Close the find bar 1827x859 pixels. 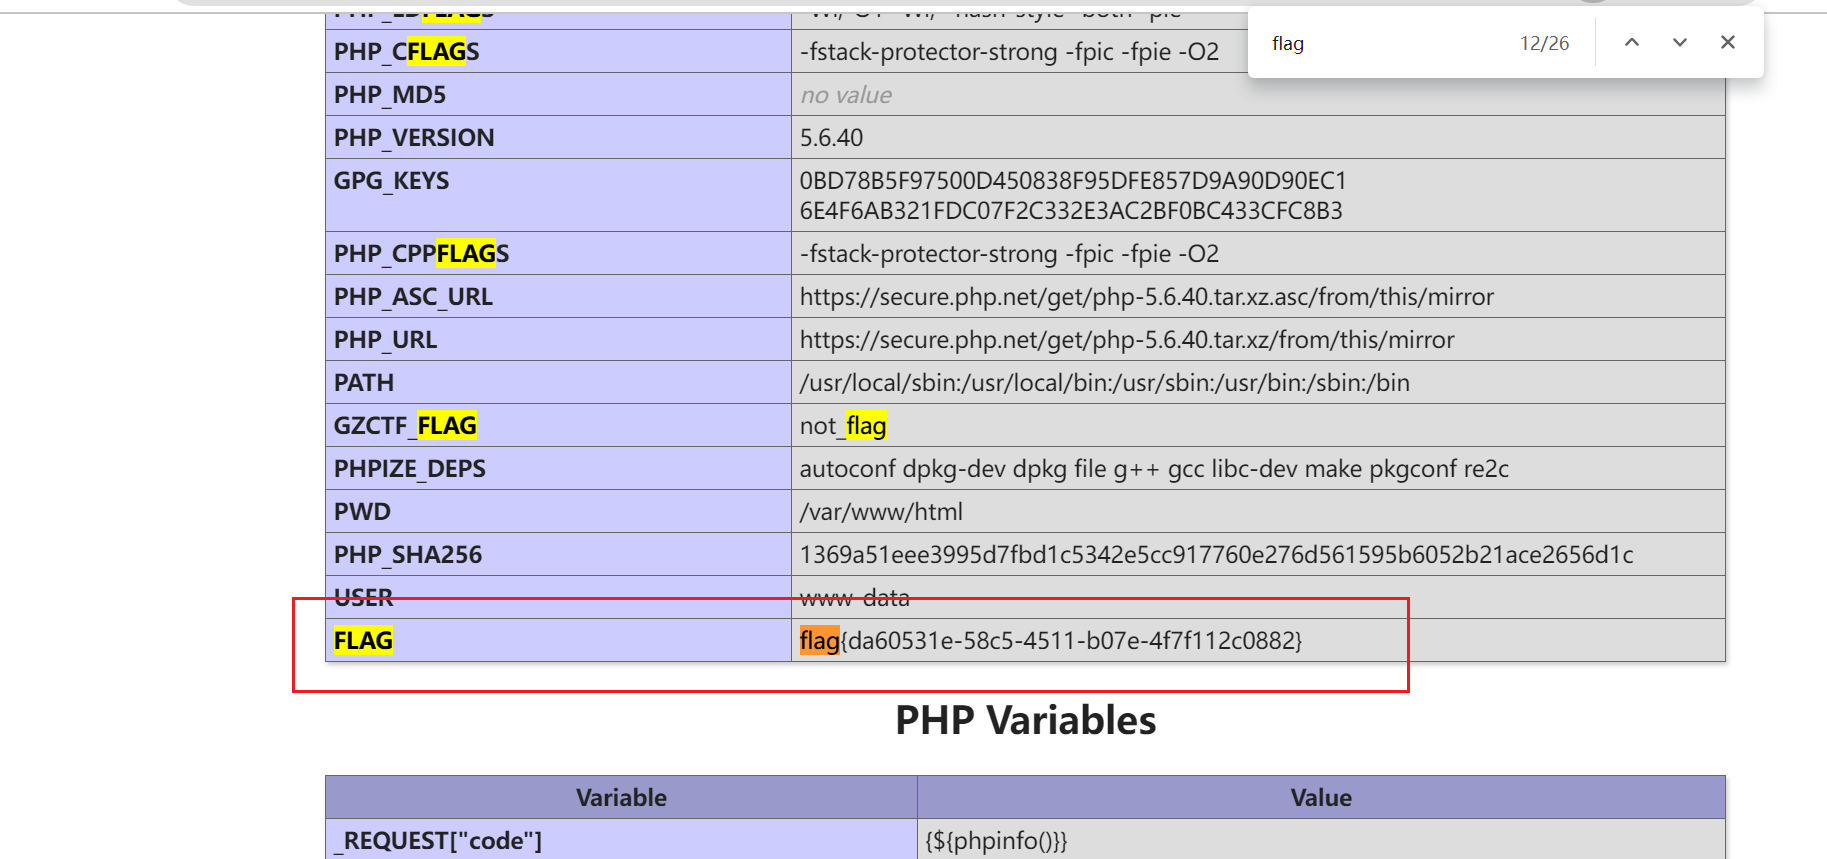1727,43
